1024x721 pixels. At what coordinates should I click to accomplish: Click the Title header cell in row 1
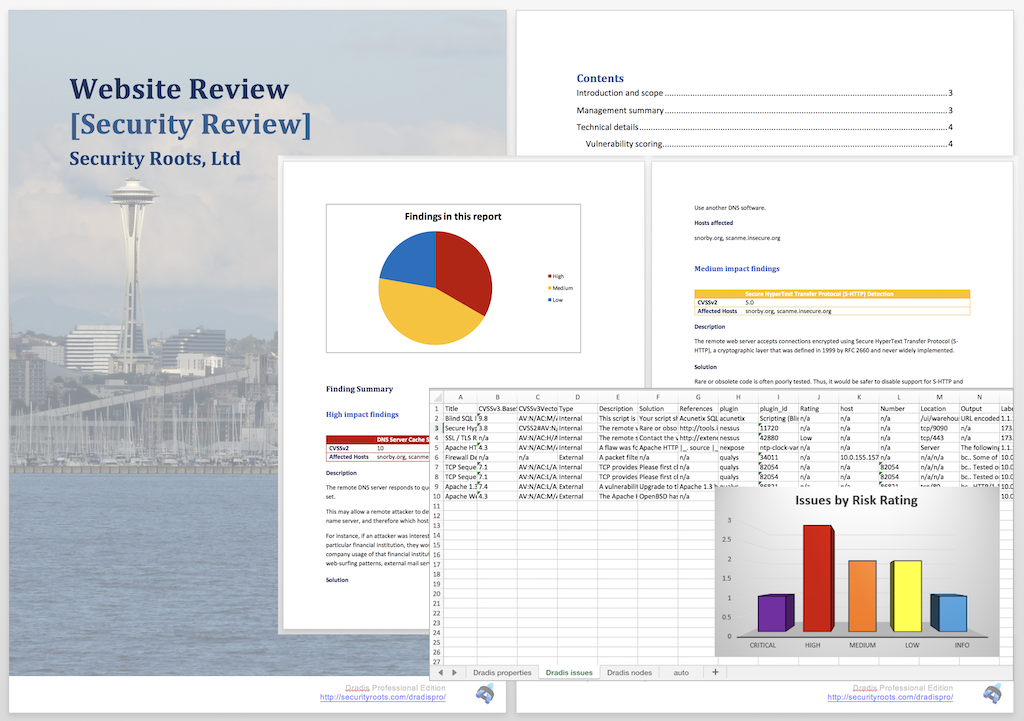tap(460, 409)
